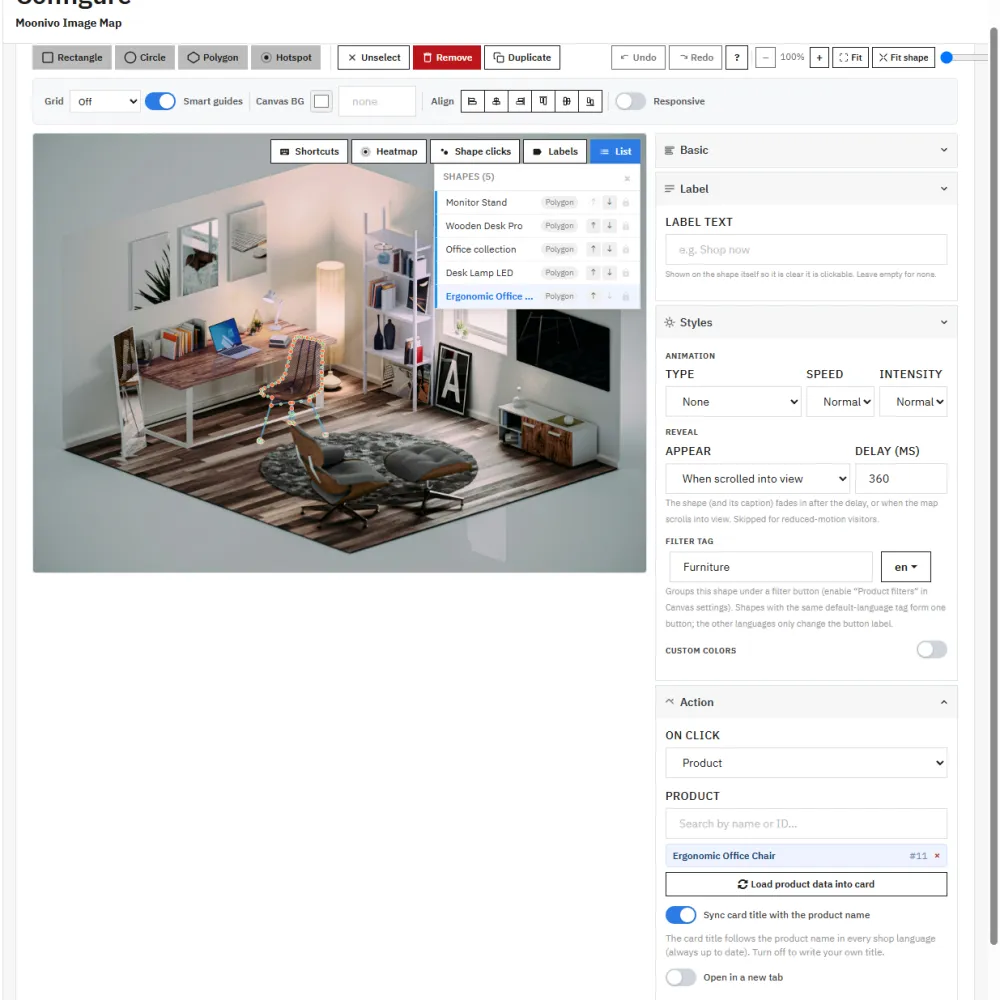The height and width of the screenshot is (1000, 1000).
Task: Fit the canvas to view
Action: (850, 57)
